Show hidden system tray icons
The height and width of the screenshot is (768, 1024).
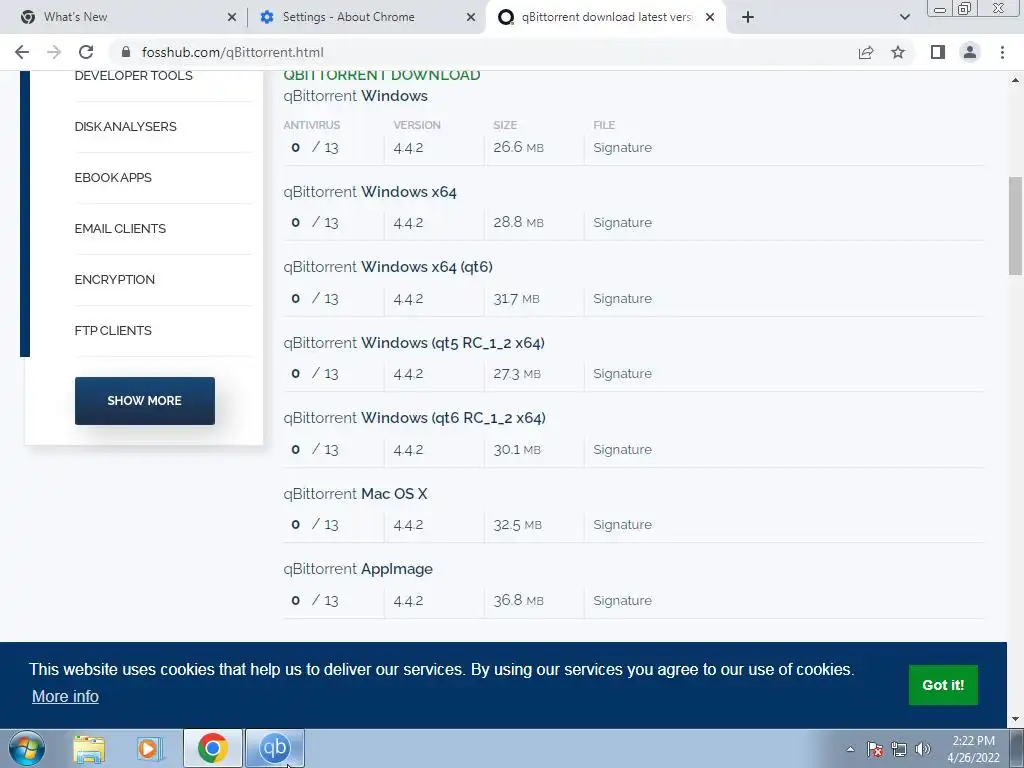[850, 749]
